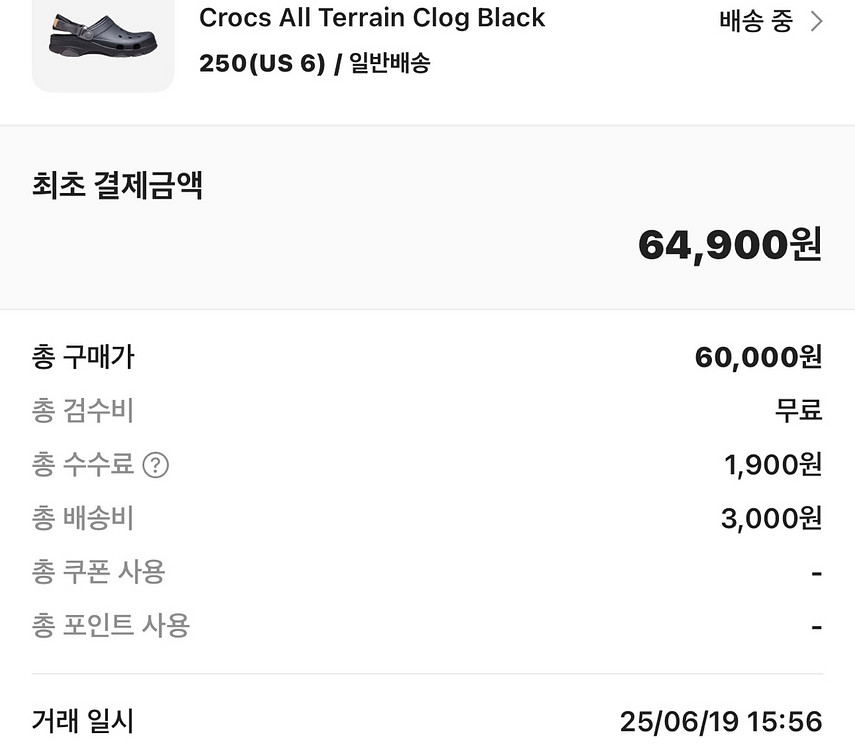Screen dimensions: 855x750
Task: Tap the 3,000원 shipping cost
Action: (772, 518)
